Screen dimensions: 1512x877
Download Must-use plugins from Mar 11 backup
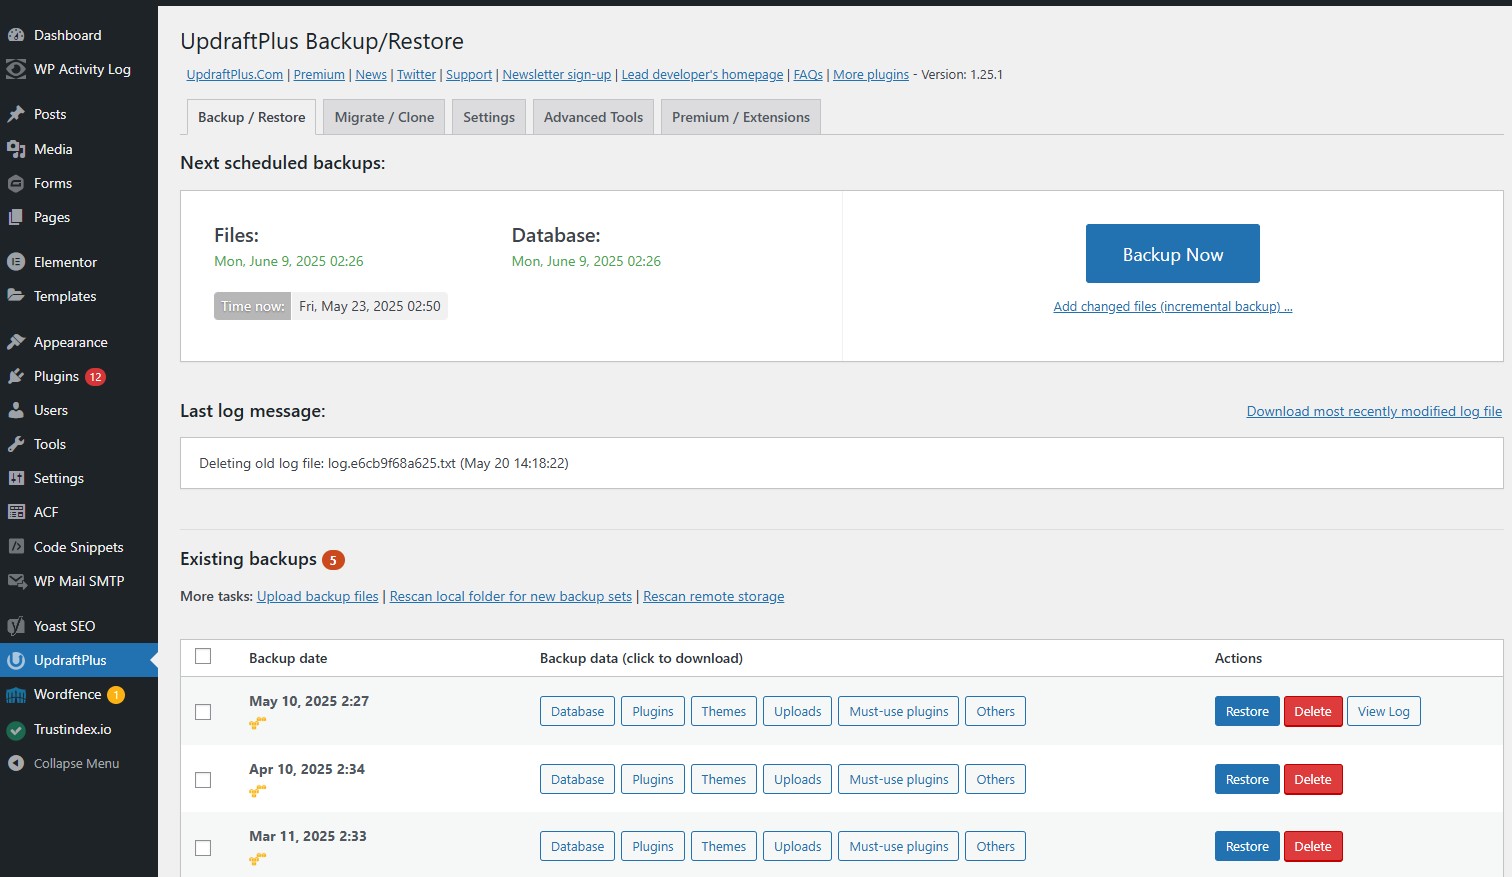899,847
